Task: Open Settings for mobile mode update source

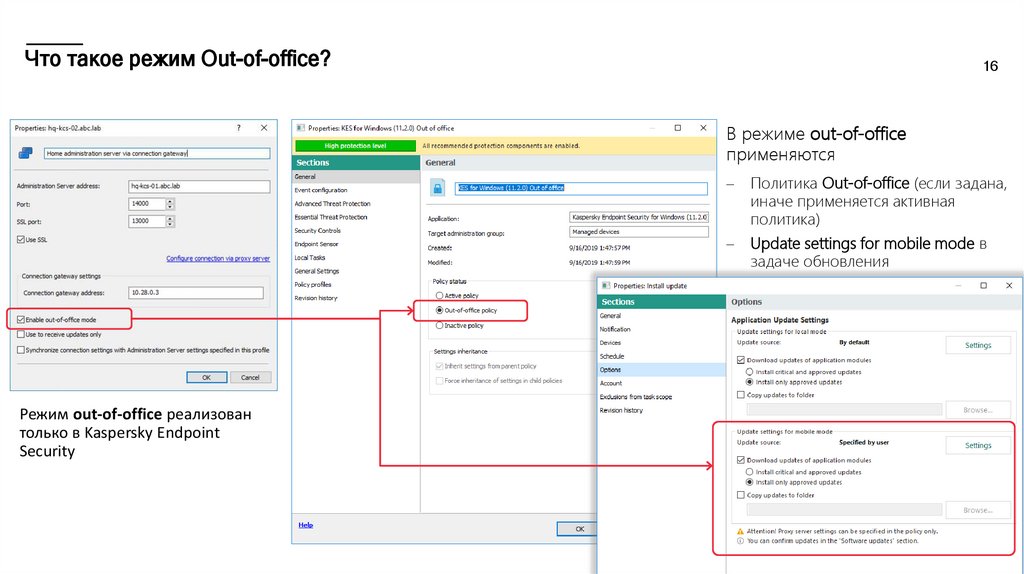Action: pos(978,445)
